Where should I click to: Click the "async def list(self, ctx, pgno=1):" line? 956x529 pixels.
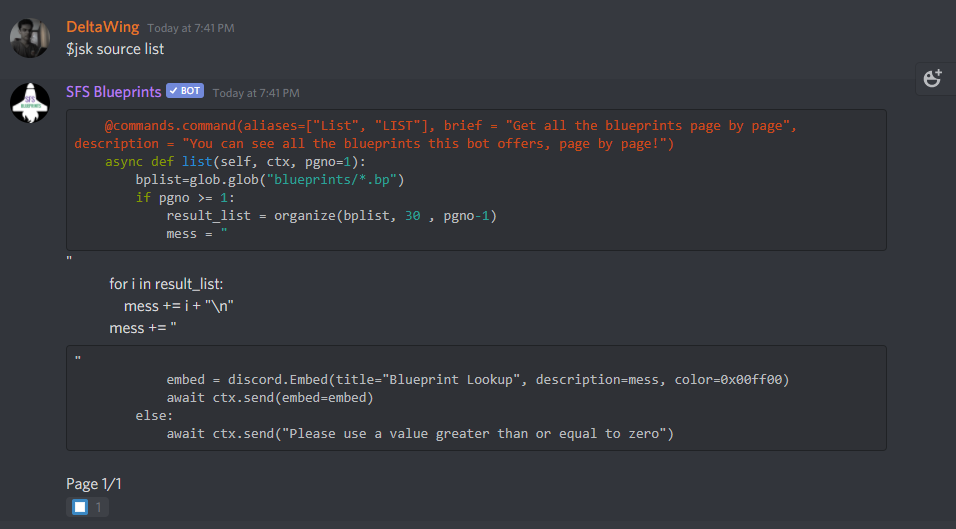[x=235, y=162]
